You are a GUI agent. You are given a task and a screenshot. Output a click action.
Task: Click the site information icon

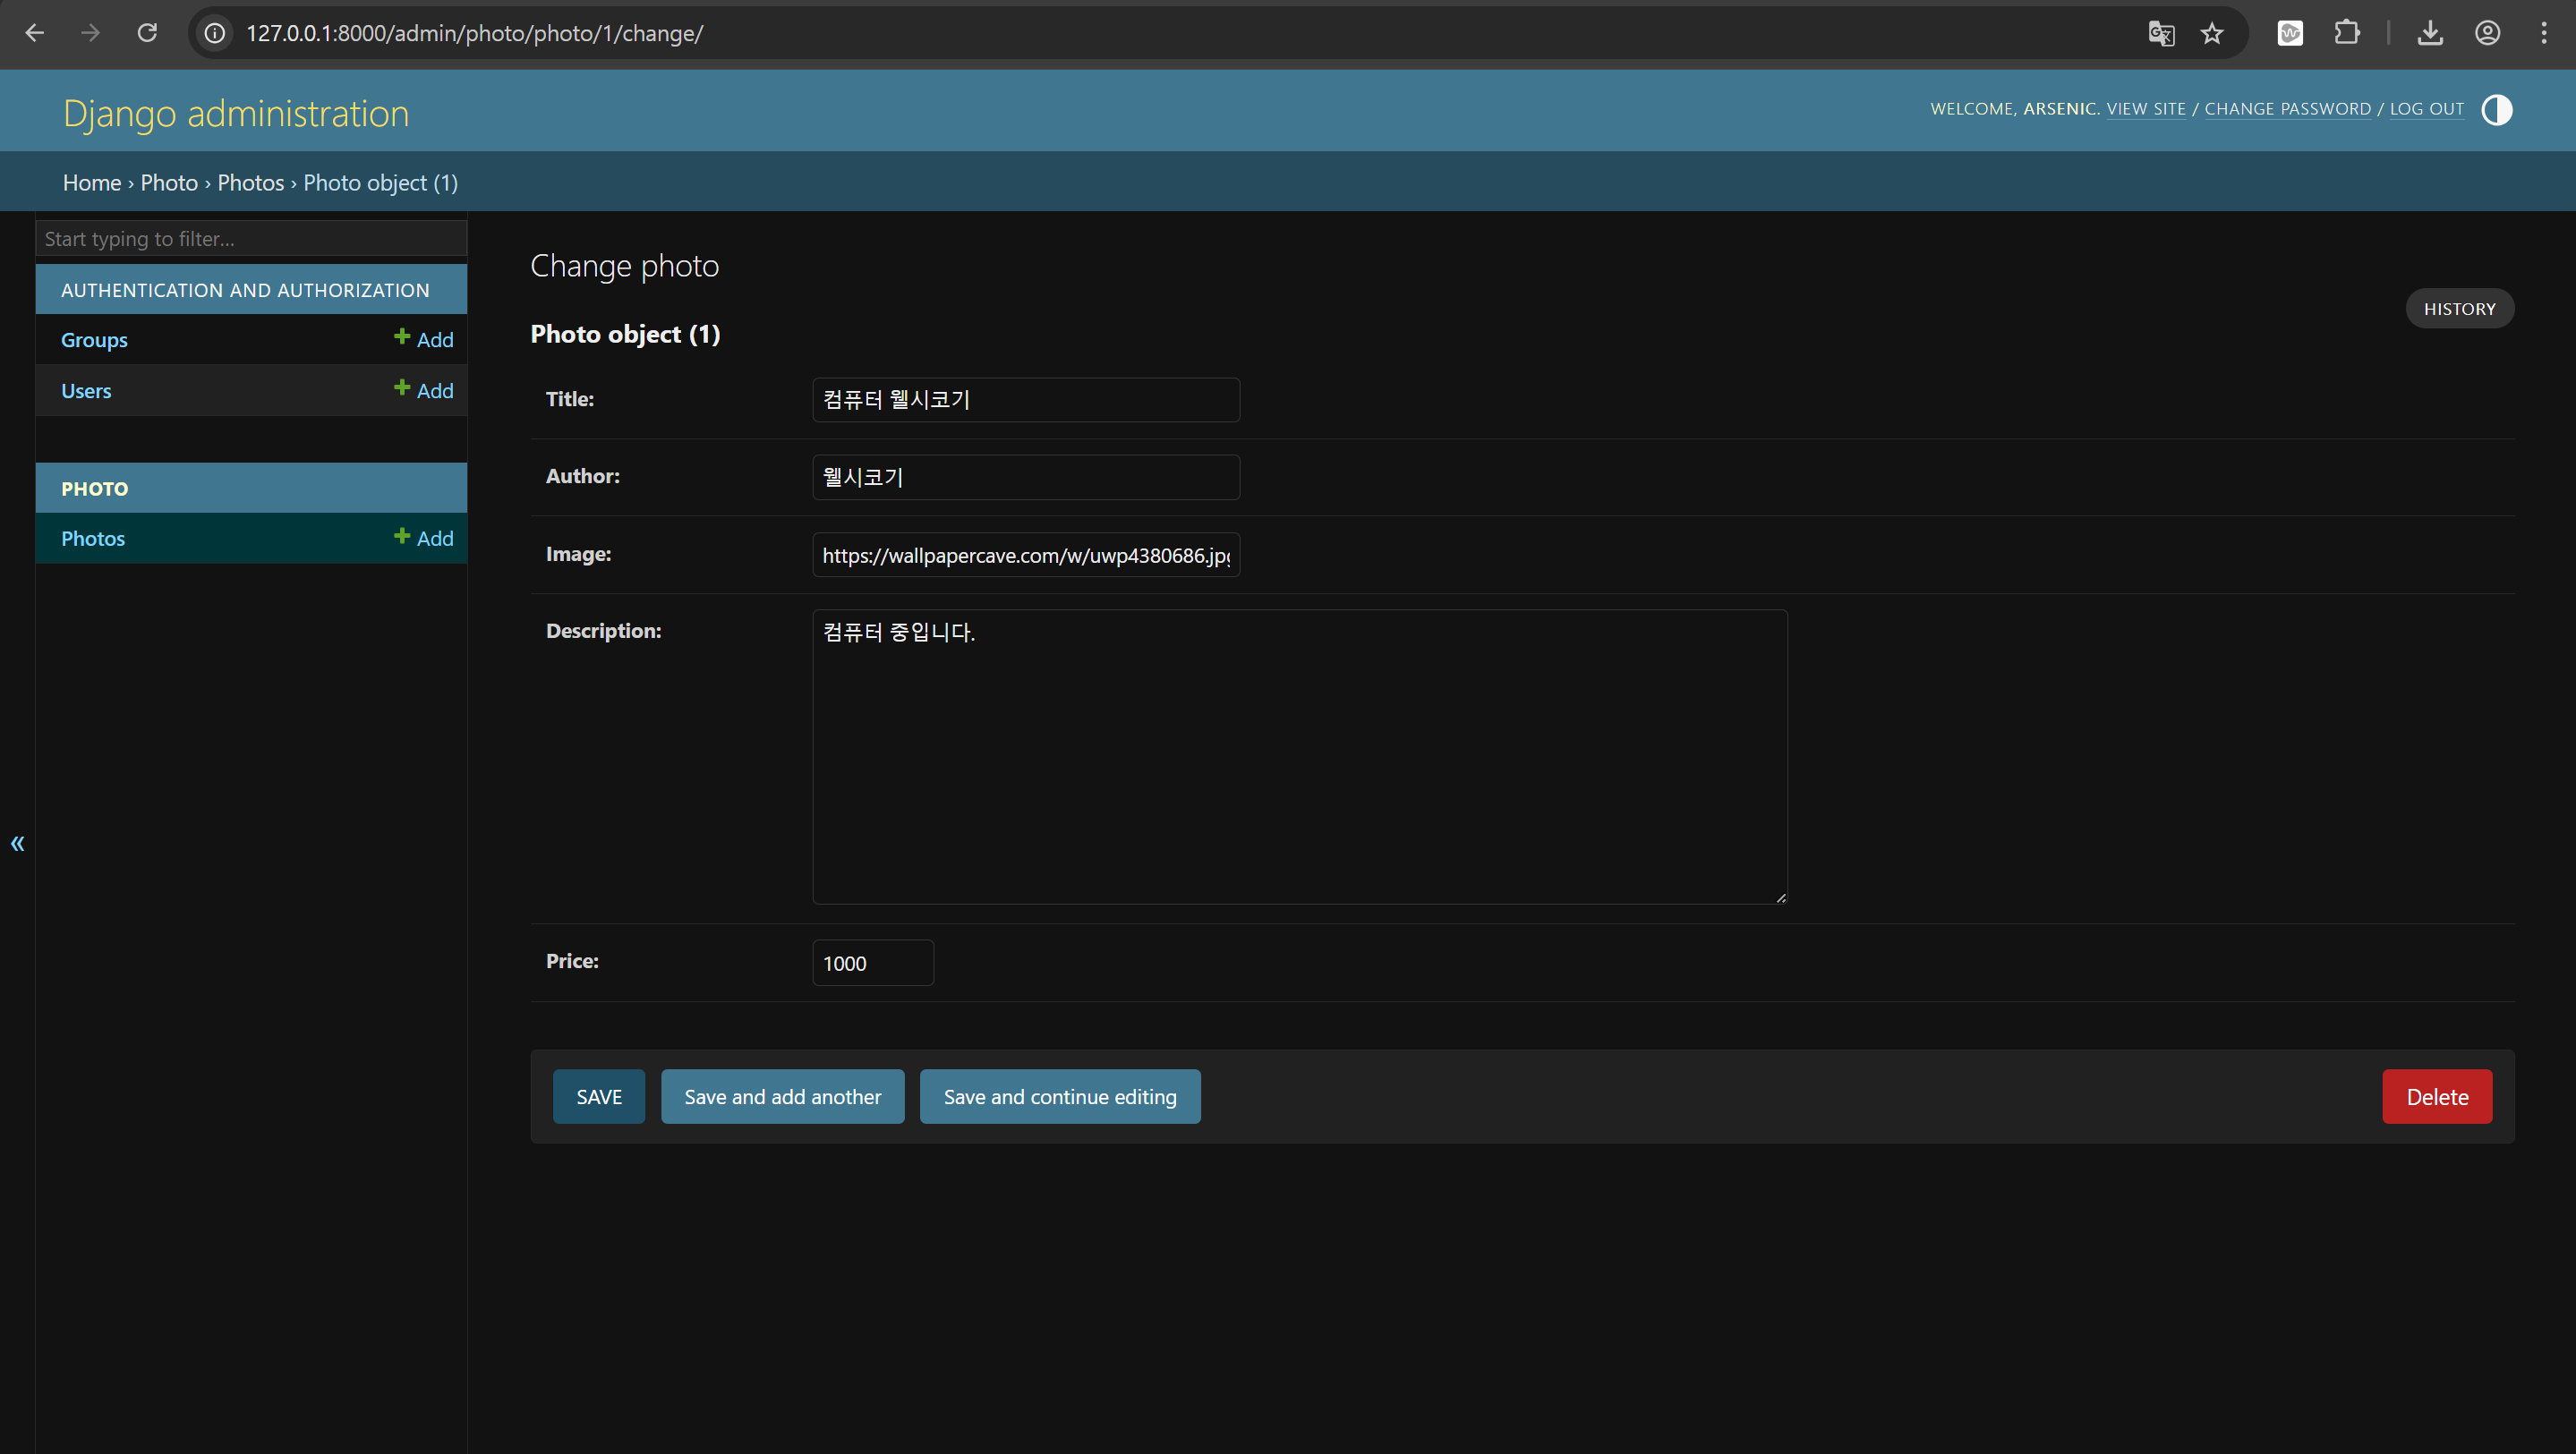(x=214, y=33)
